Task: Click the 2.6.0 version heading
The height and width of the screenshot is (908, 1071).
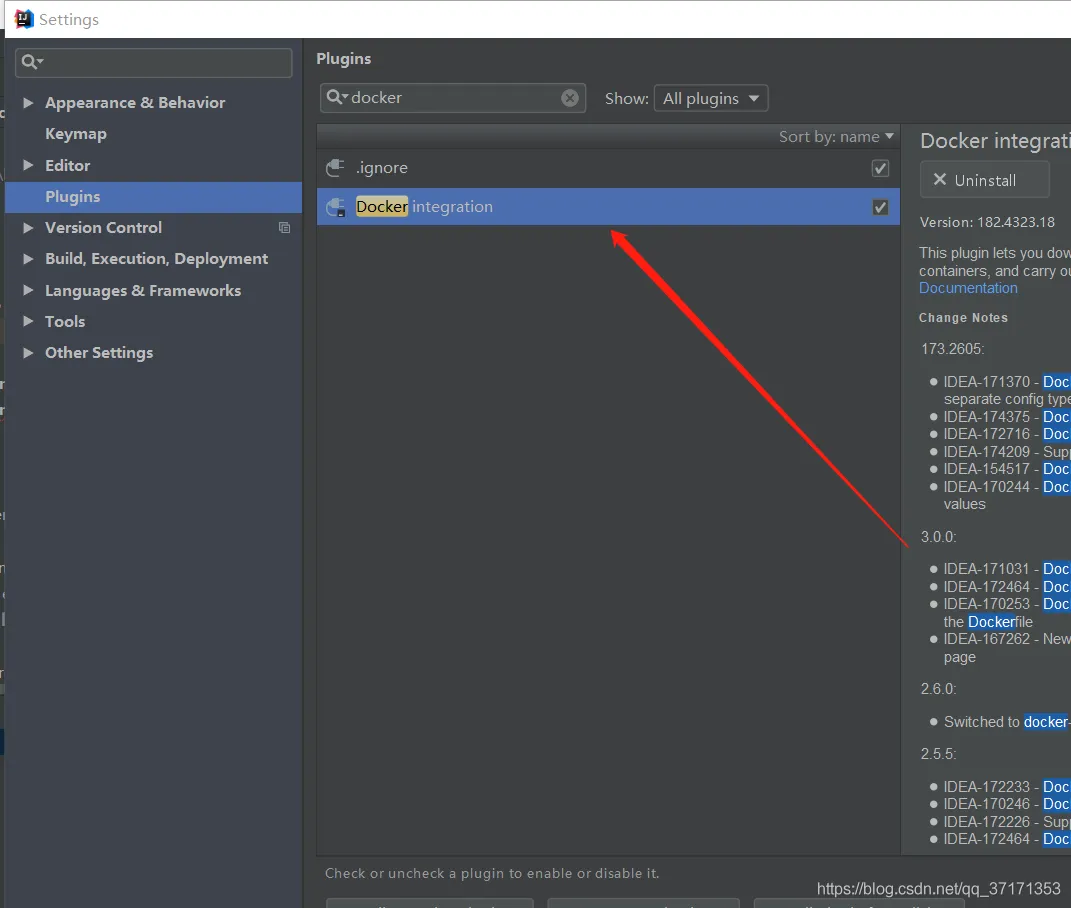Action: [938, 689]
